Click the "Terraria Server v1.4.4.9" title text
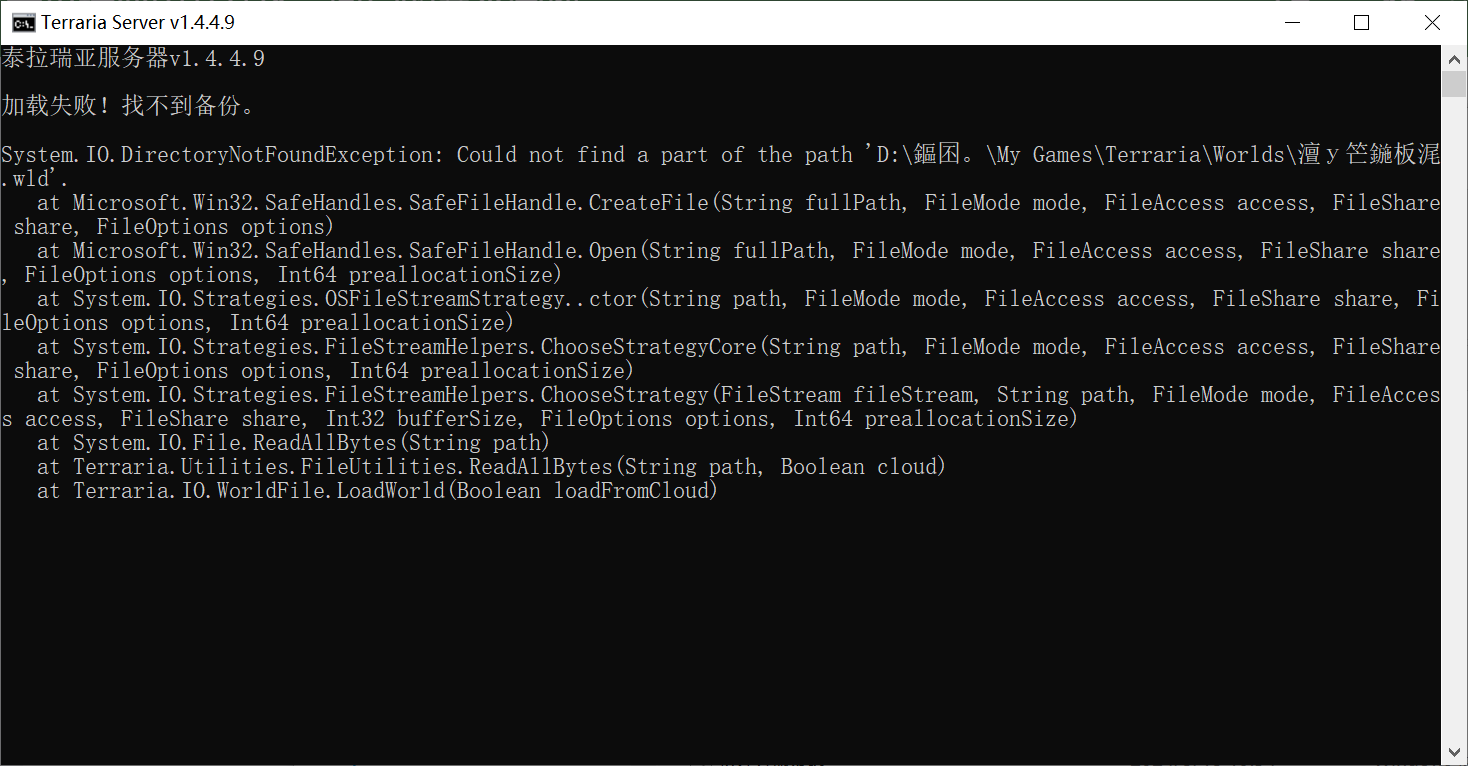1468x766 pixels. [x=138, y=23]
